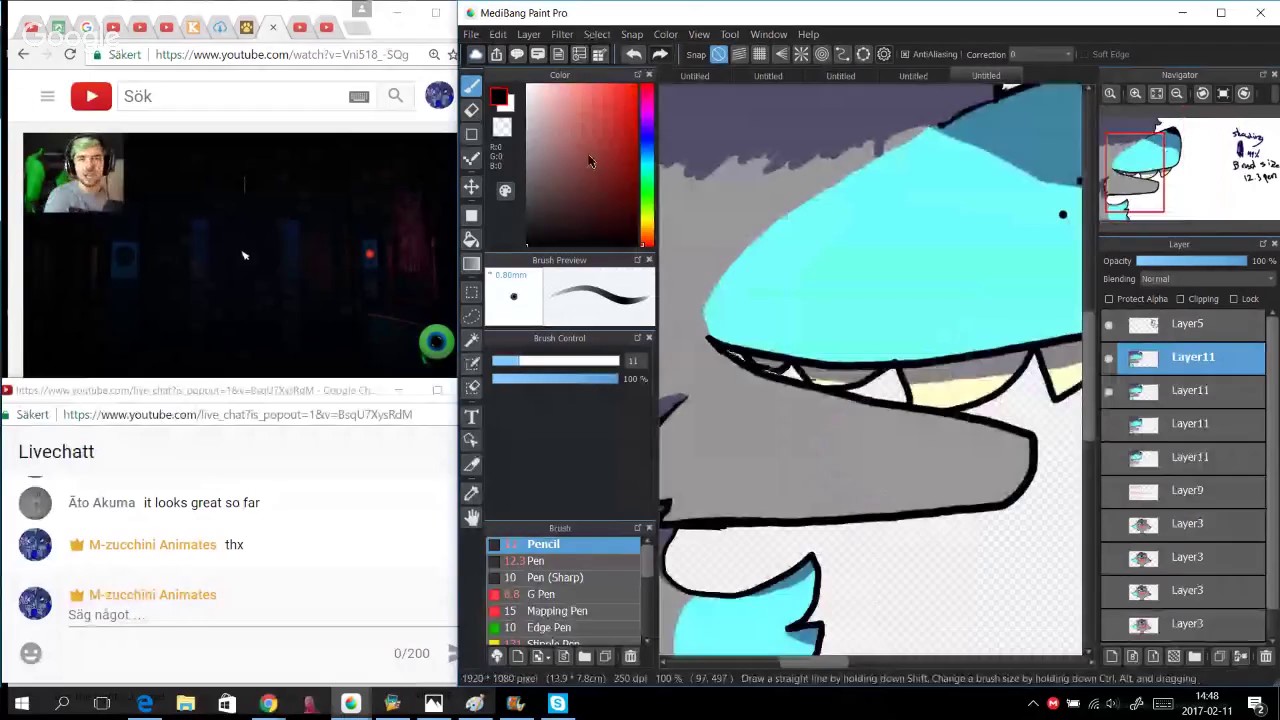Enable the concentric circle snap guide
Image resolution: width=1280 pixels, height=720 pixels.
pos(822,54)
